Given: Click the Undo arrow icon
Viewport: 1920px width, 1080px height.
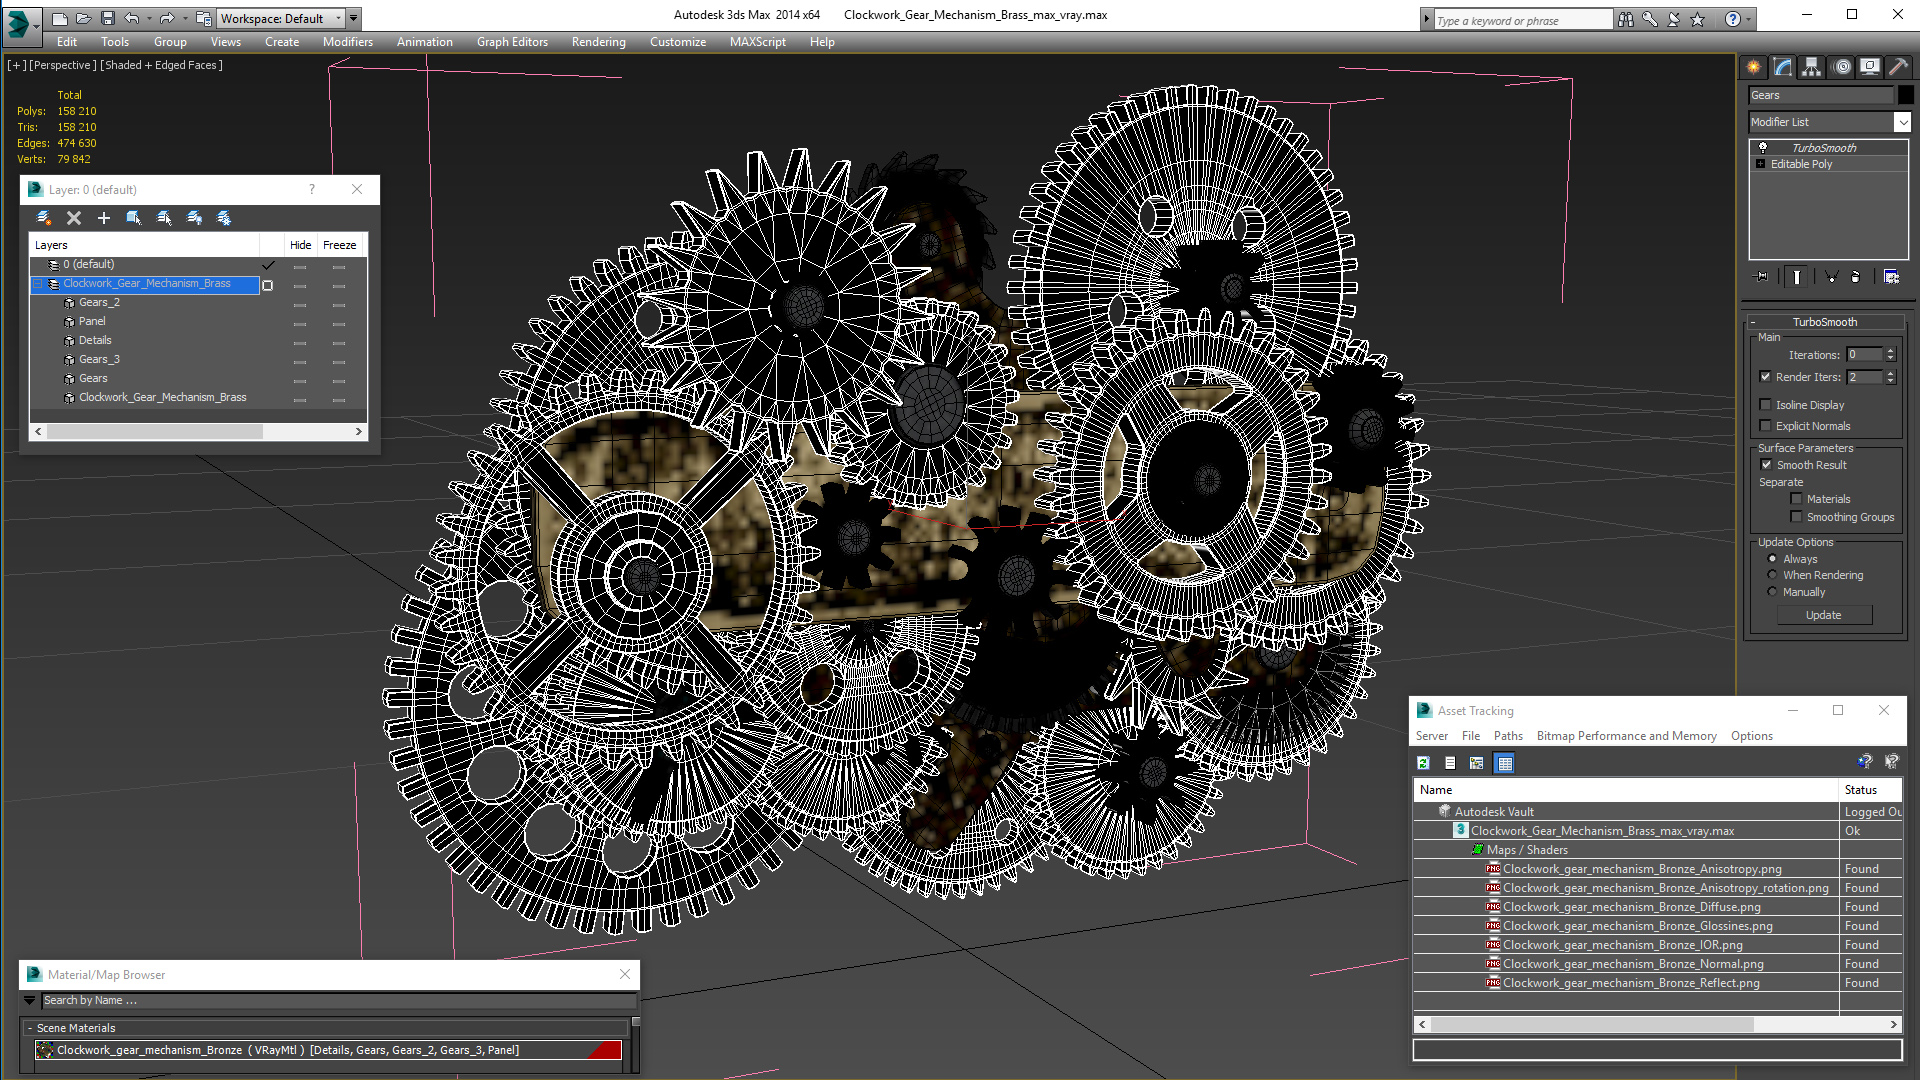Looking at the screenshot, I should click(131, 18).
